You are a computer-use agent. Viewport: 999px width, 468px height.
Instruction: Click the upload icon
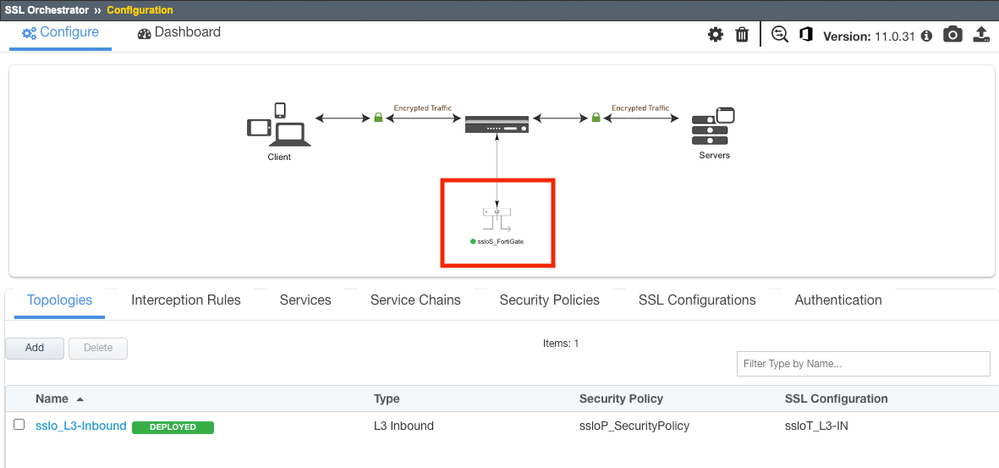[x=981, y=35]
